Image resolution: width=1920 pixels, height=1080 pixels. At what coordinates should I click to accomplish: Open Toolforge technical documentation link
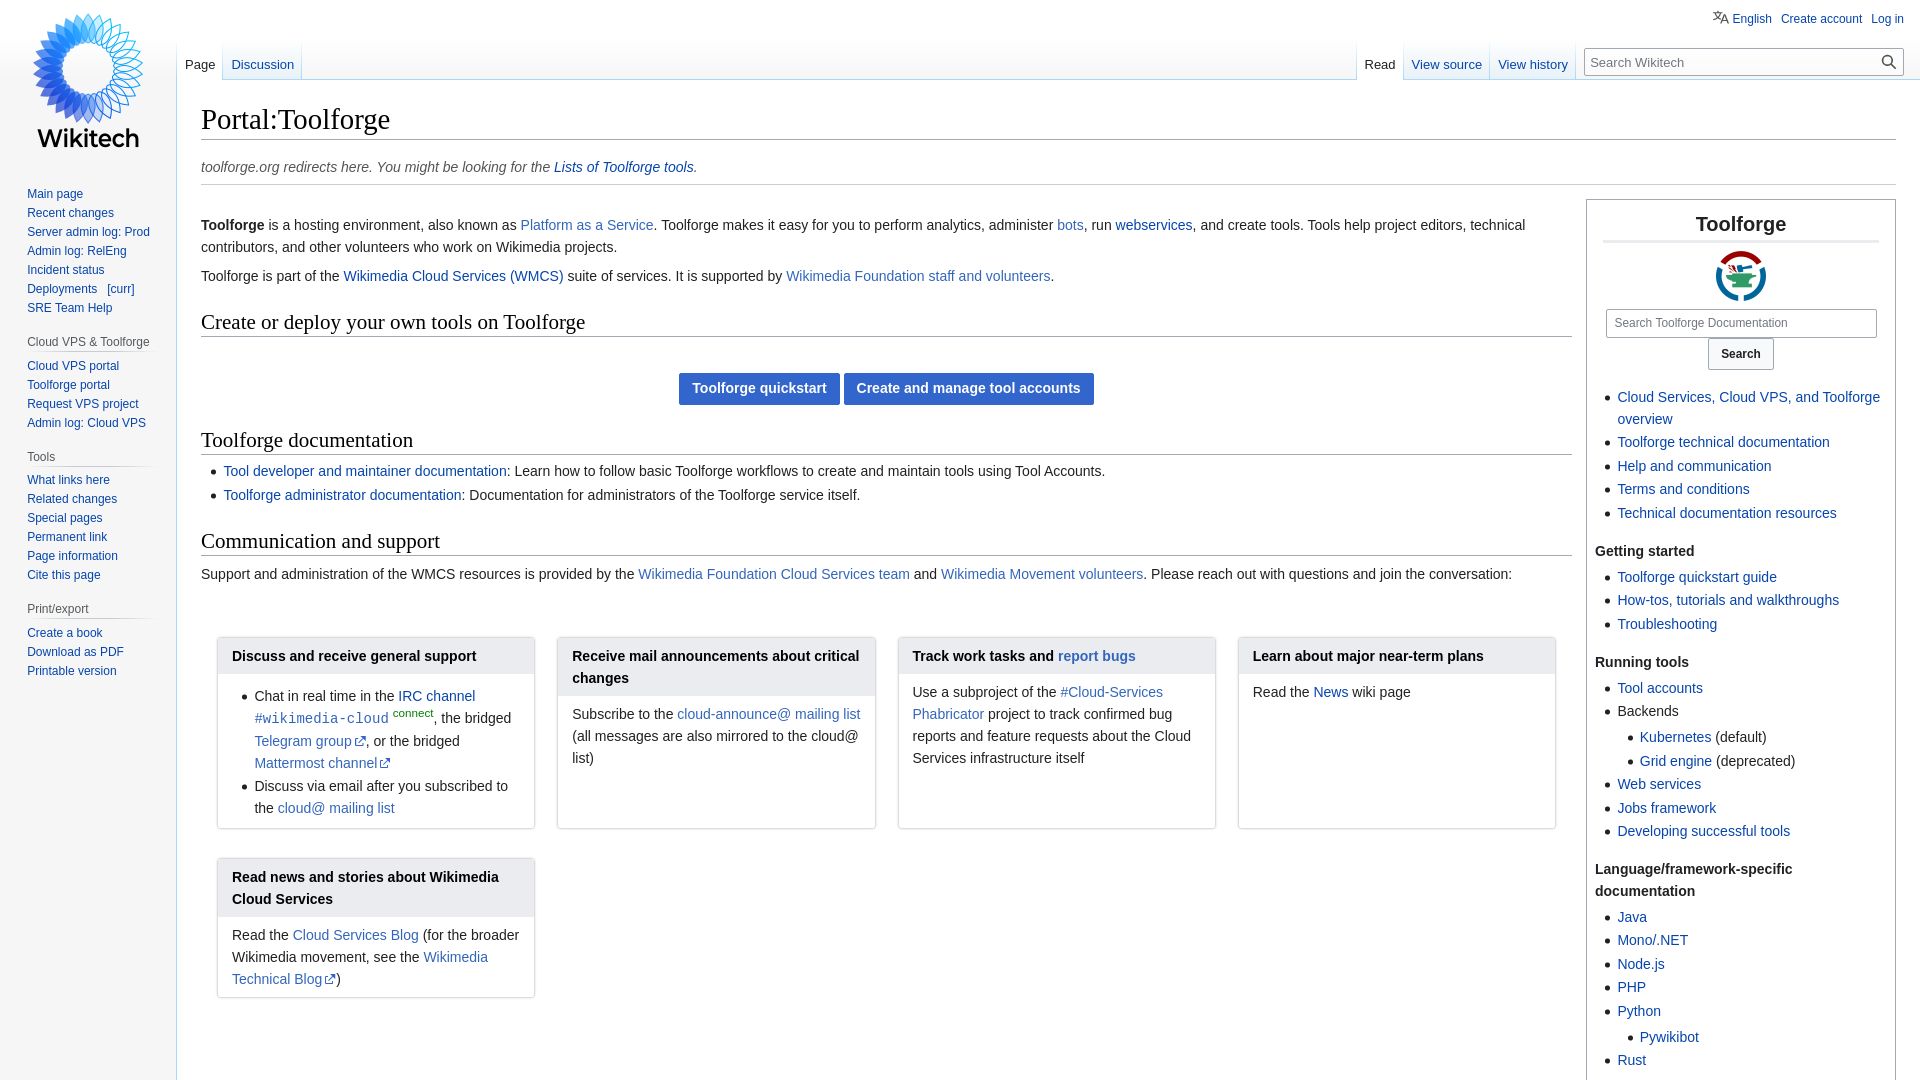pyautogui.click(x=1723, y=442)
